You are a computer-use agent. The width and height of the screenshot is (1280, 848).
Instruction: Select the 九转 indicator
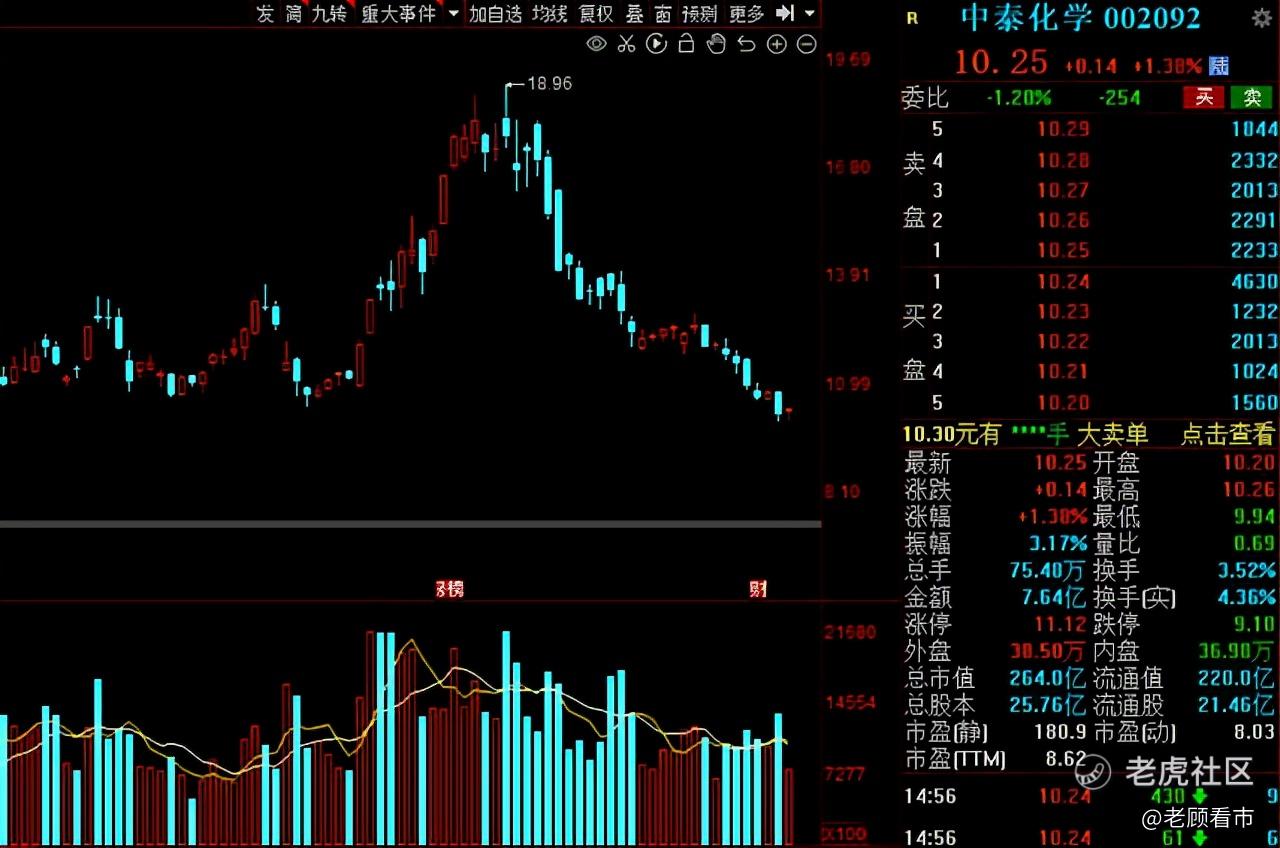(329, 13)
